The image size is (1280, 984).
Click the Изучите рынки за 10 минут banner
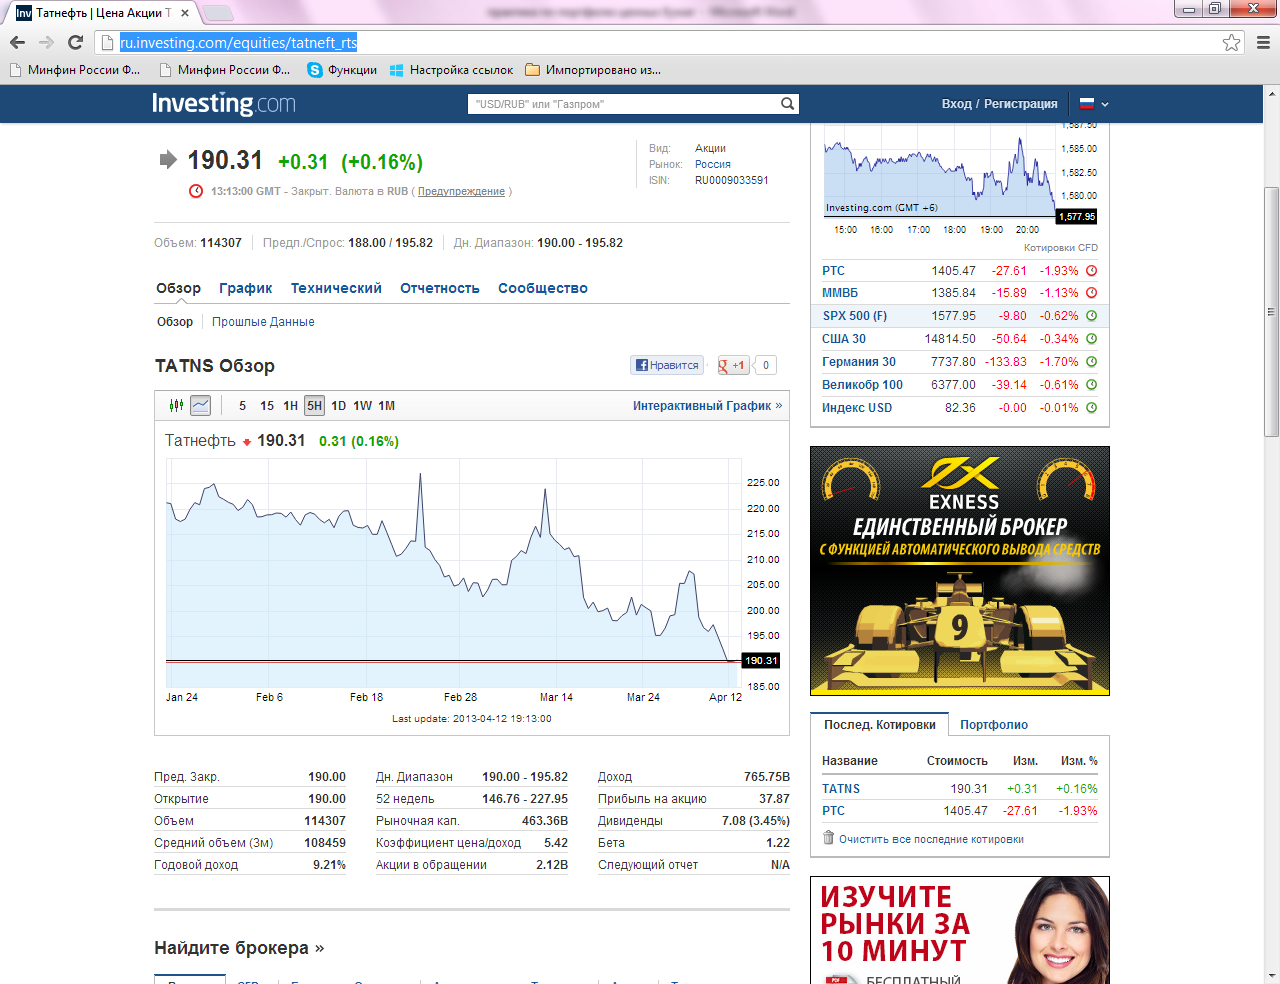coord(960,930)
